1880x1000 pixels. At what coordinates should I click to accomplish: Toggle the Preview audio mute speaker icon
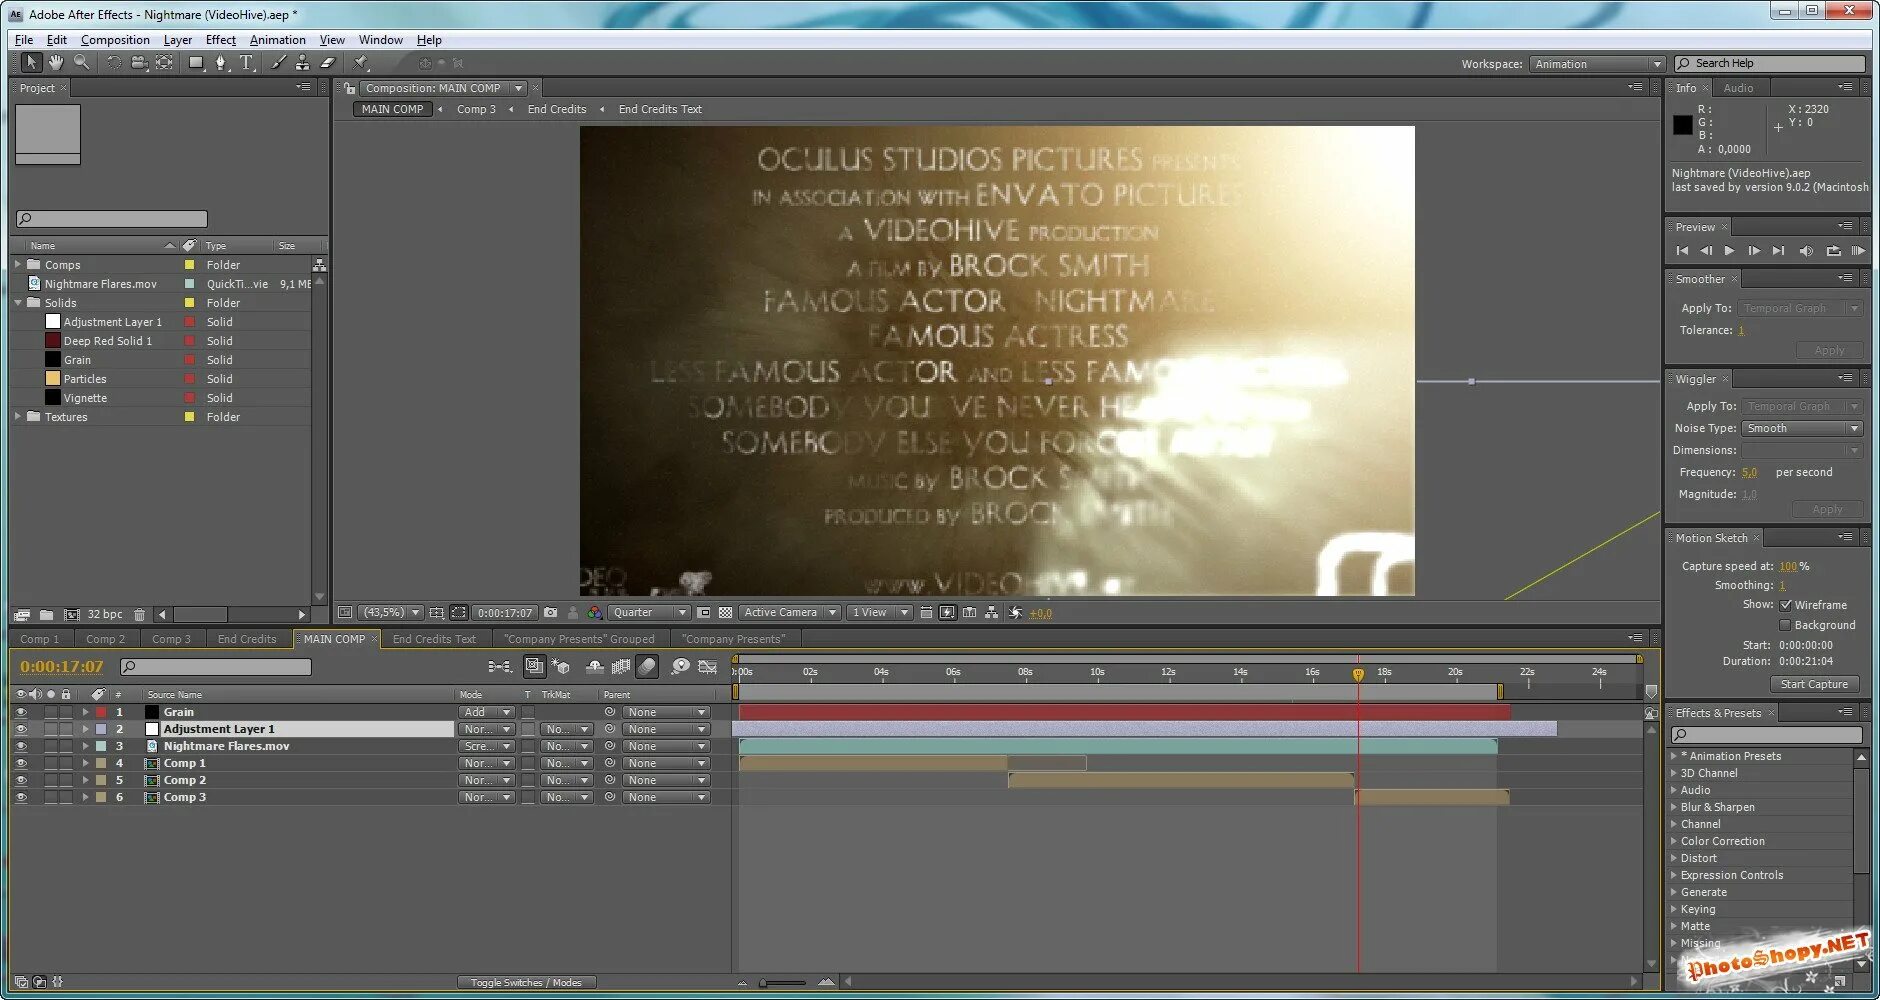pyautogui.click(x=1805, y=251)
